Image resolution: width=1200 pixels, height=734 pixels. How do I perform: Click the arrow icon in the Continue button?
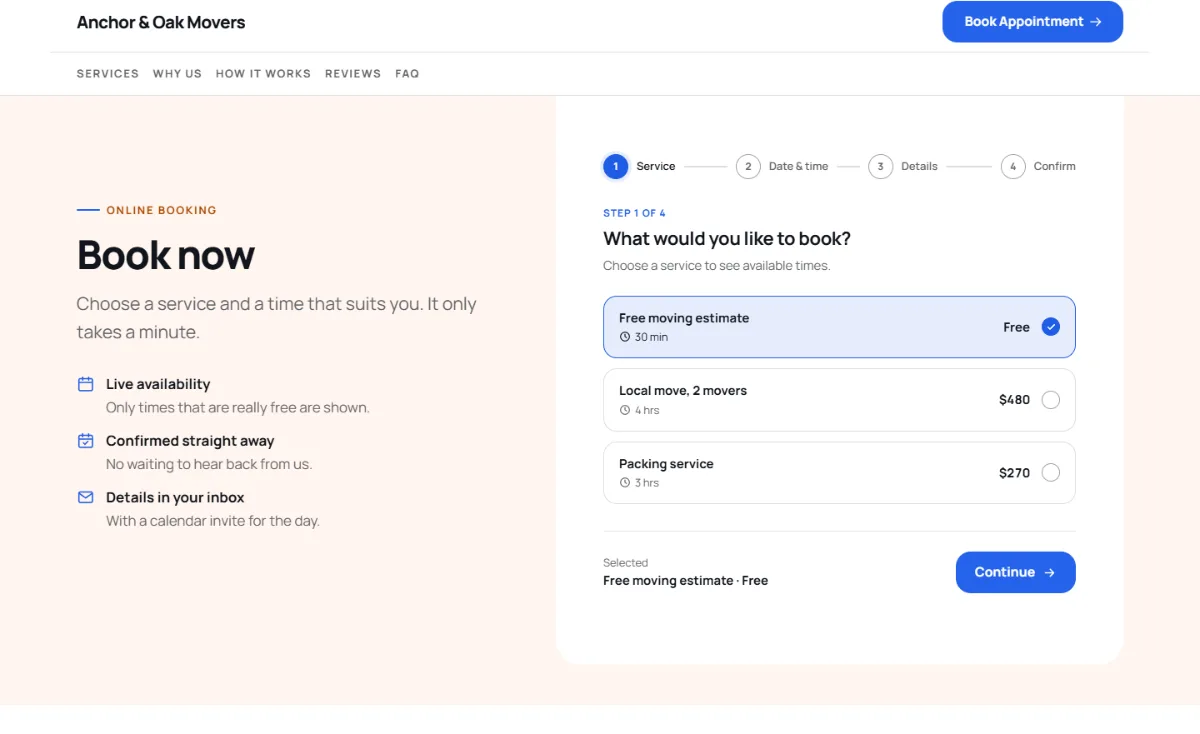click(1050, 573)
